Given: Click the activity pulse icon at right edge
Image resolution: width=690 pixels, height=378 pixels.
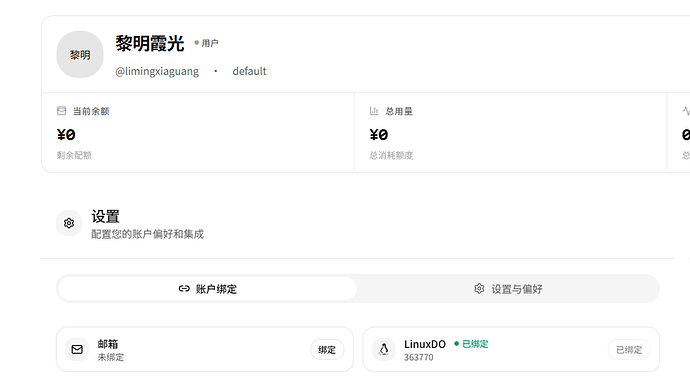Looking at the screenshot, I should [686, 111].
